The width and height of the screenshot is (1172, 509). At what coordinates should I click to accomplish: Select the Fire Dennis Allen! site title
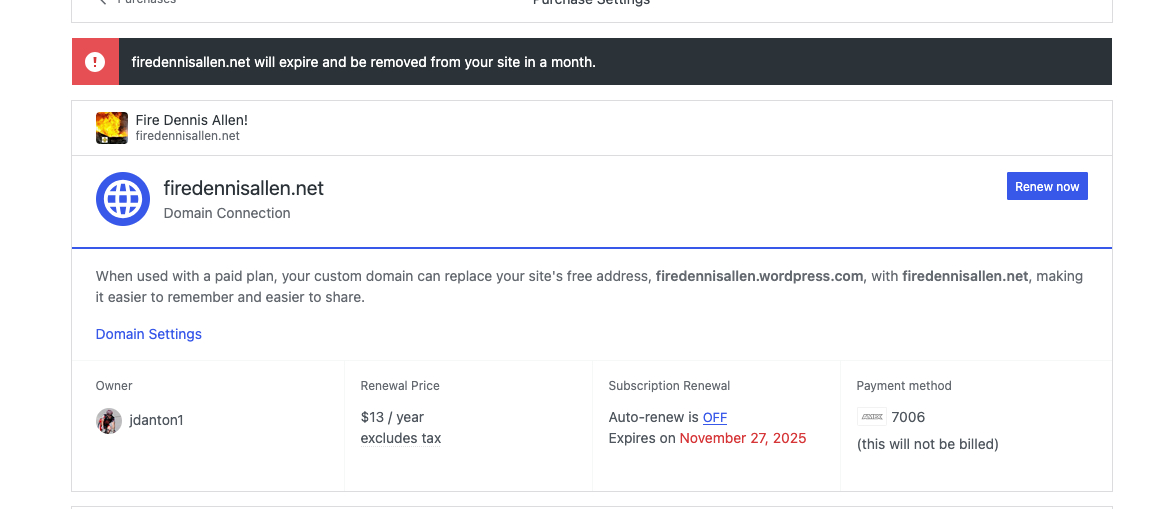click(x=191, y=120)
